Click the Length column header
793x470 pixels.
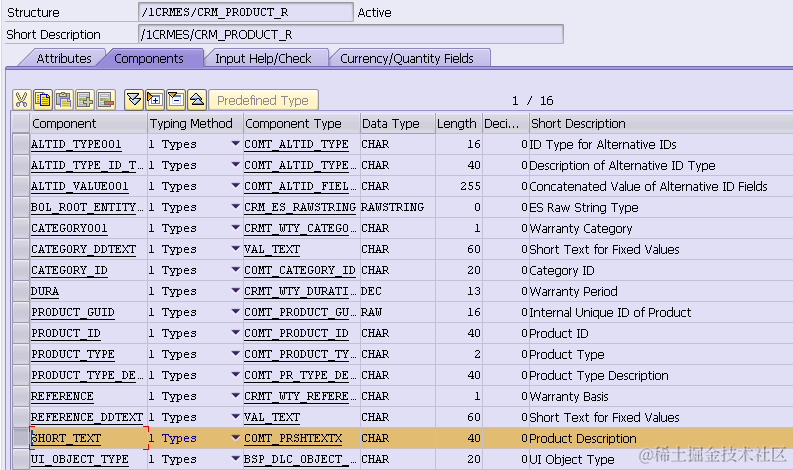[459, 123]
